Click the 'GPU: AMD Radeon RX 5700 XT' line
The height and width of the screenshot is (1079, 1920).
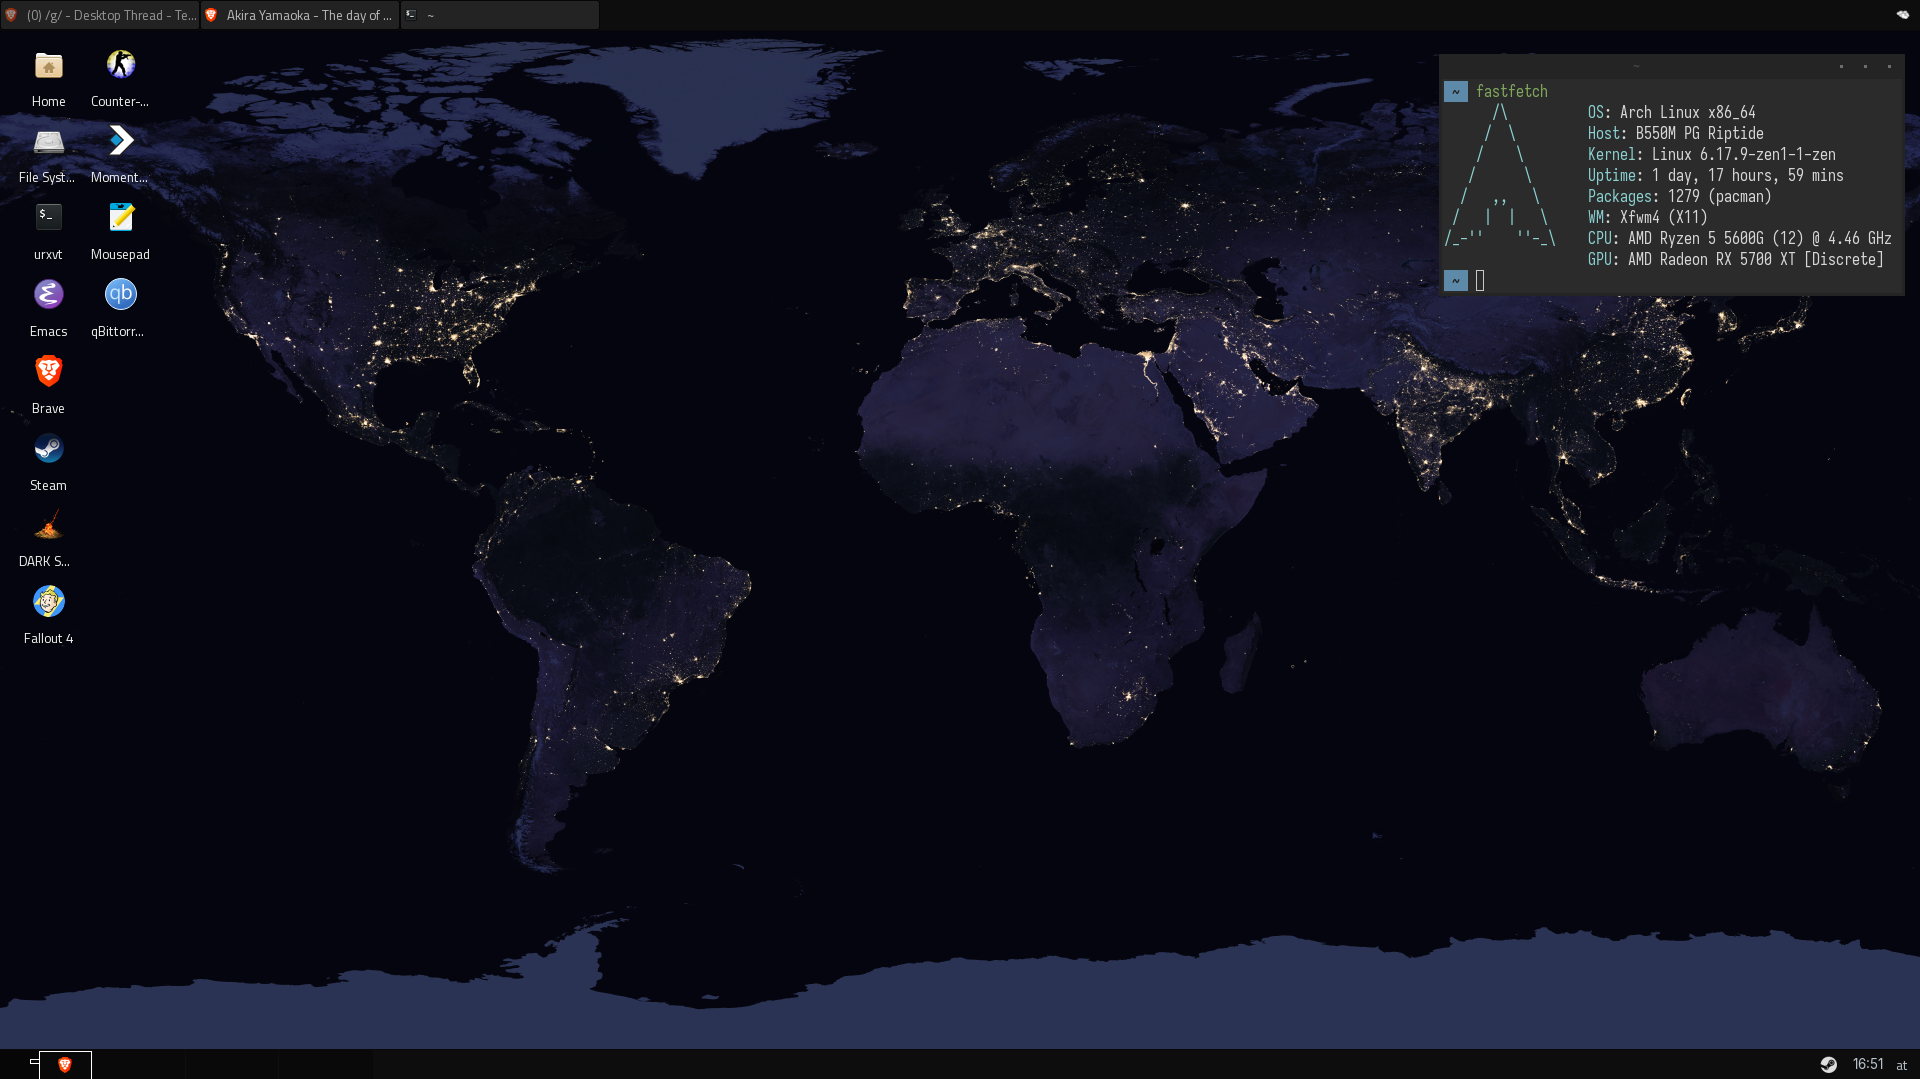(x=1735, y=260)
